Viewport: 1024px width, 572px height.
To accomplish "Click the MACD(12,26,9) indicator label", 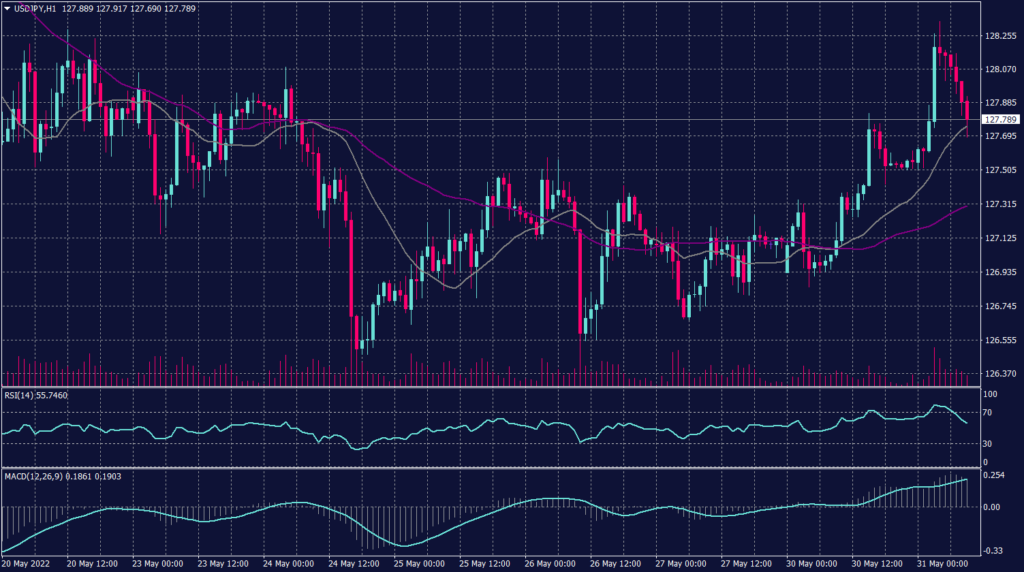I will [39, 478].
